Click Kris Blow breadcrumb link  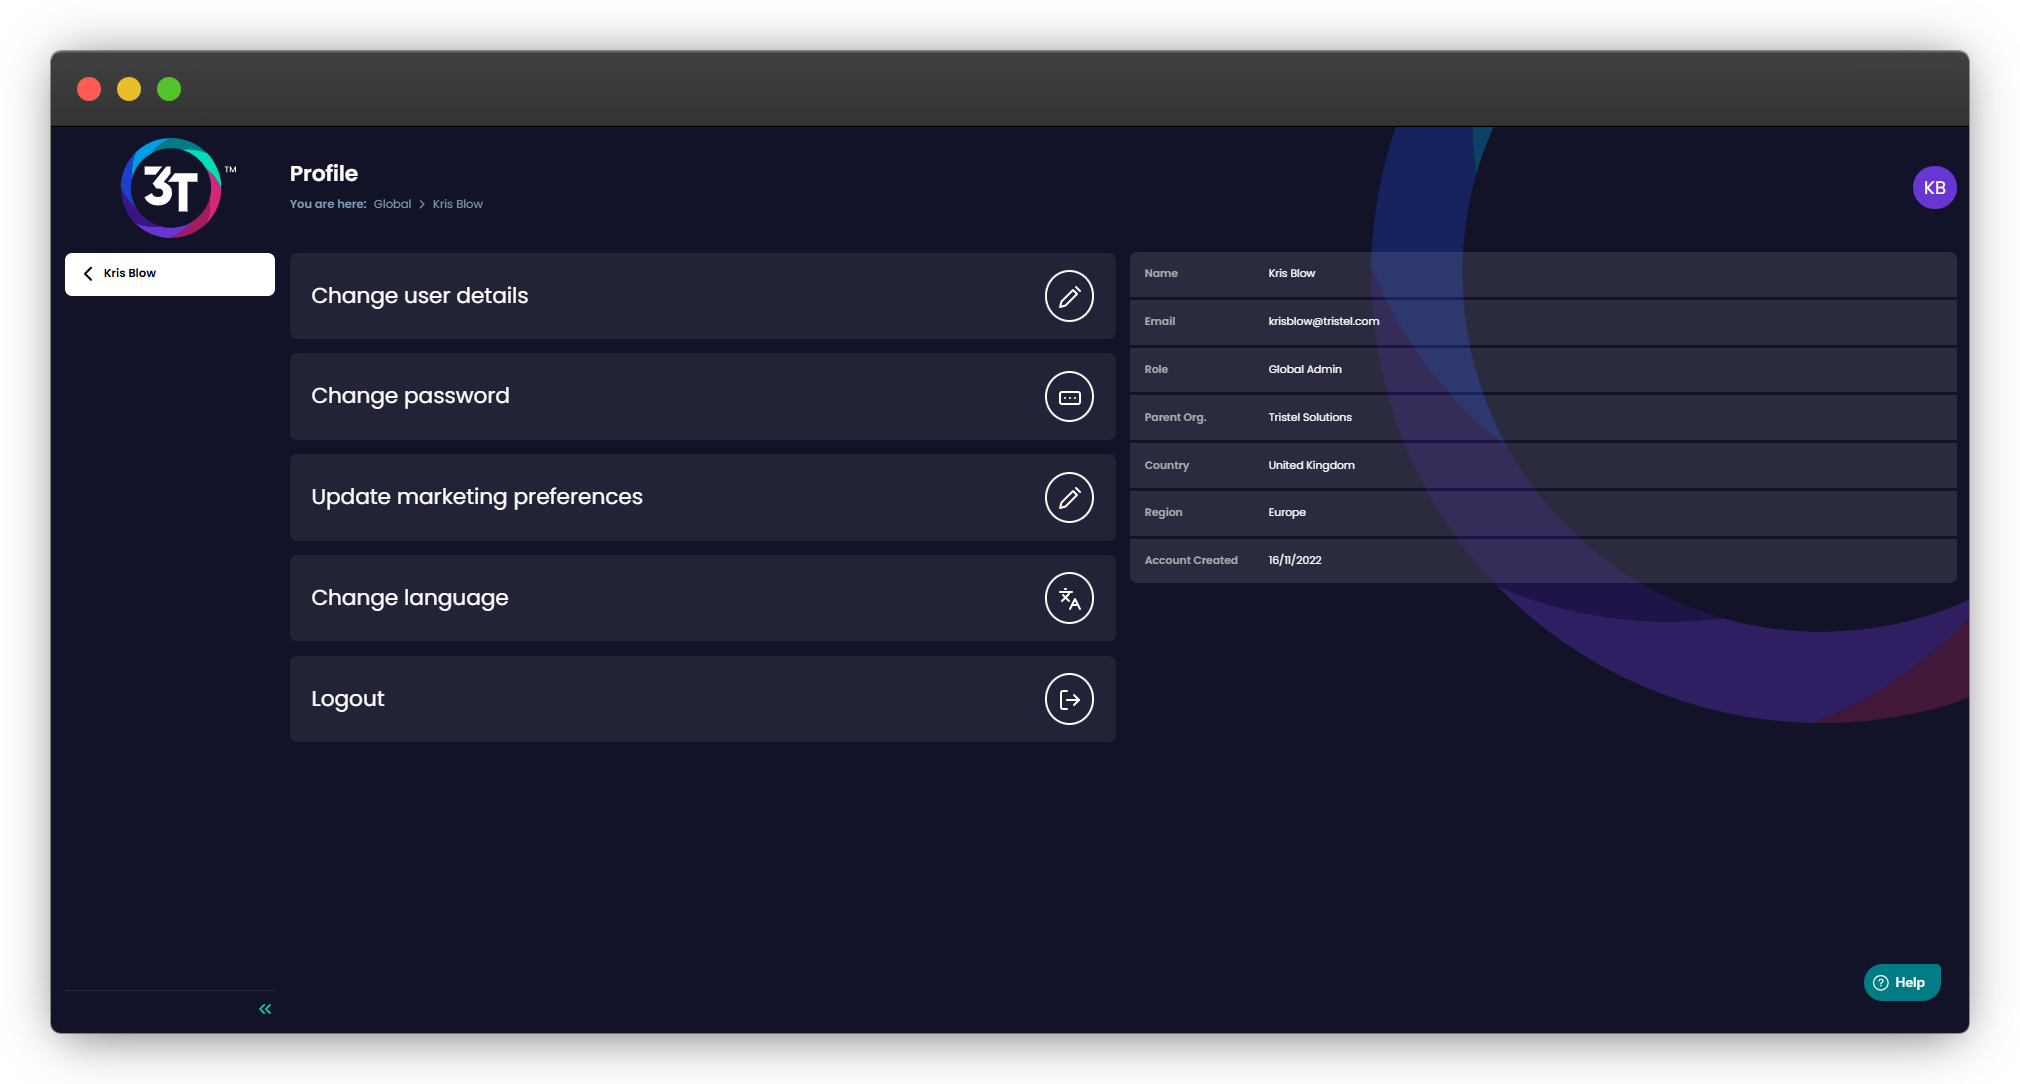tap(457, 204)
